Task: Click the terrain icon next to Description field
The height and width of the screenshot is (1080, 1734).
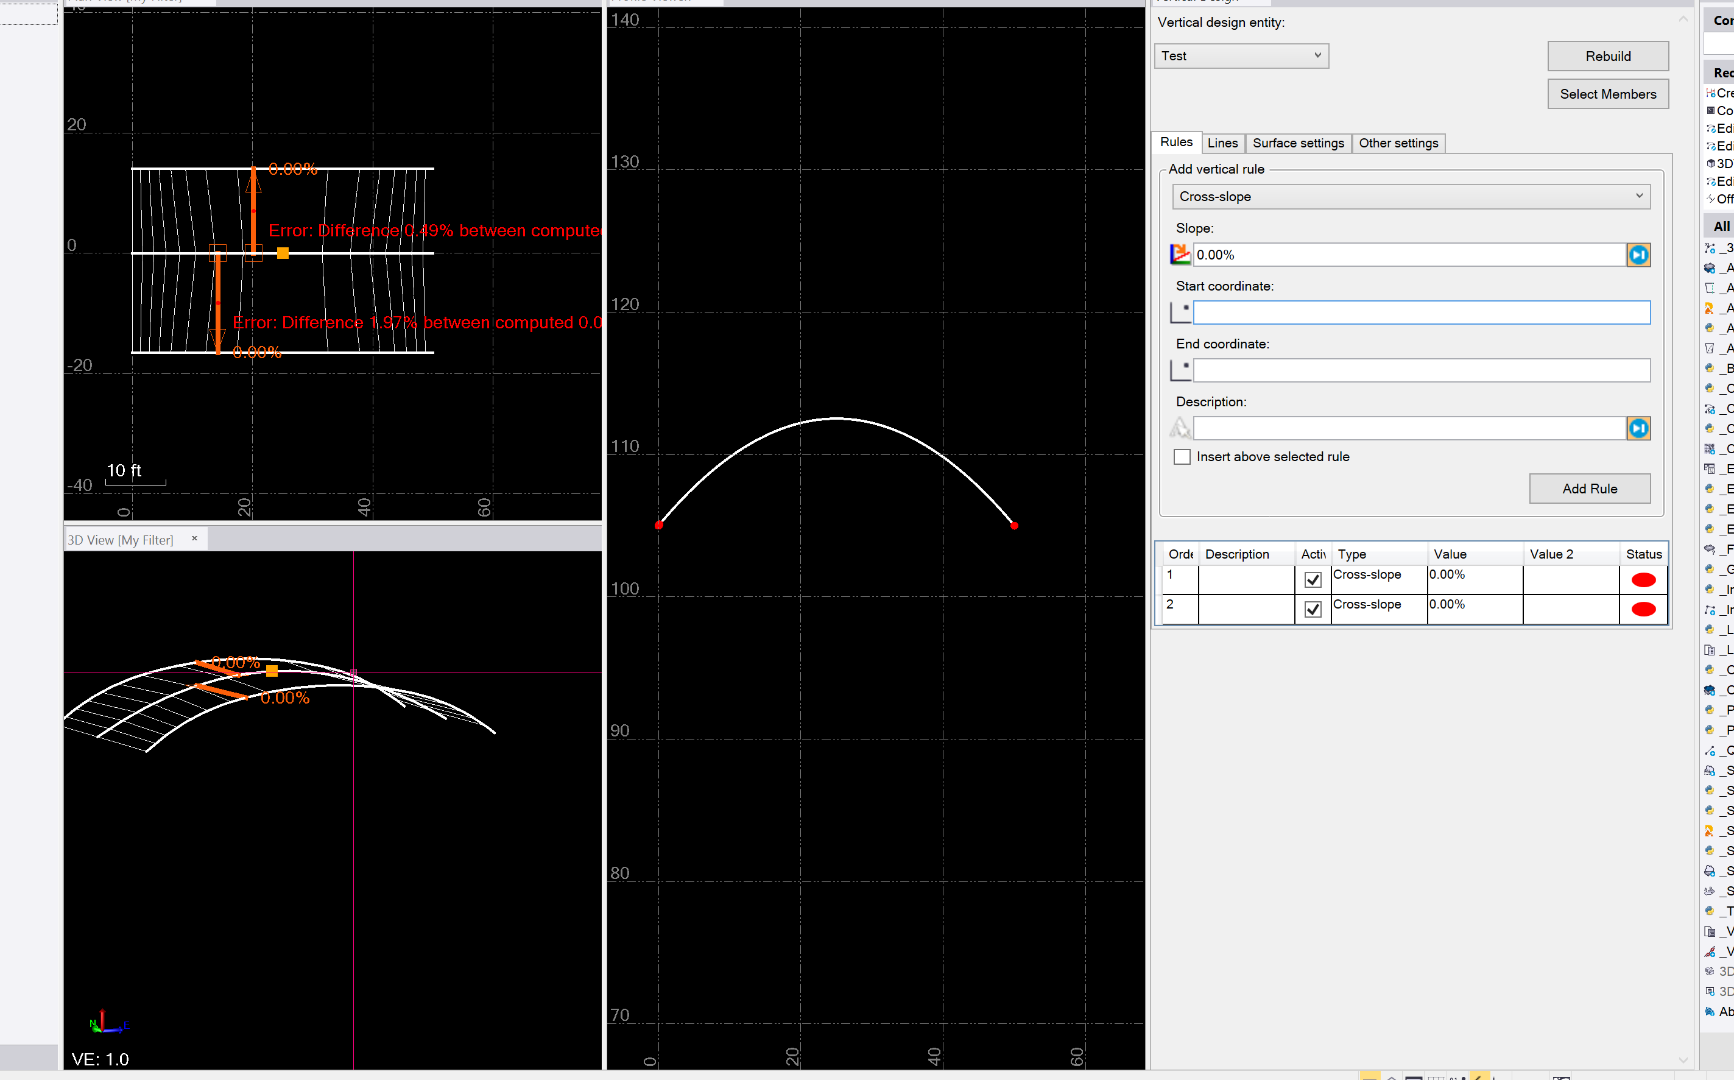Action: click(1181, 427)
